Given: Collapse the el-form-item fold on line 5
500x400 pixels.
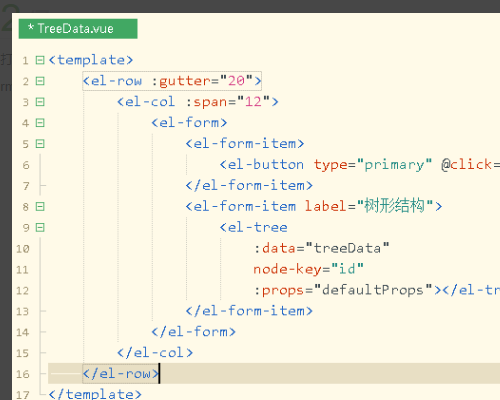Looking at the screenshot, I should [40, 144].
